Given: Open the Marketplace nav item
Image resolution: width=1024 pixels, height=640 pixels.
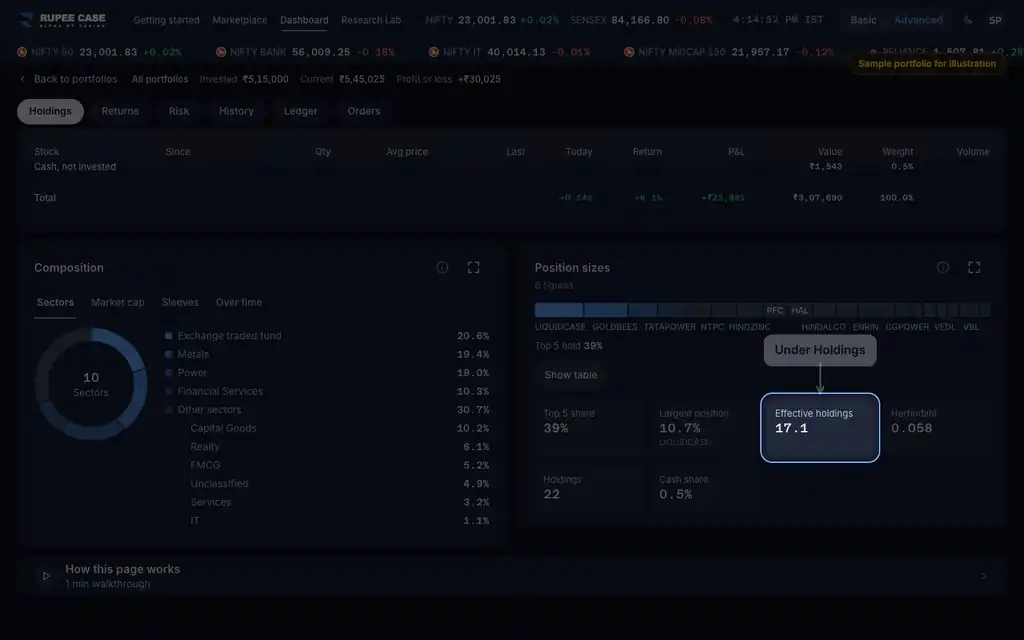Looking at the screenshot, I should pyautogui.click(x=240, y=20).
